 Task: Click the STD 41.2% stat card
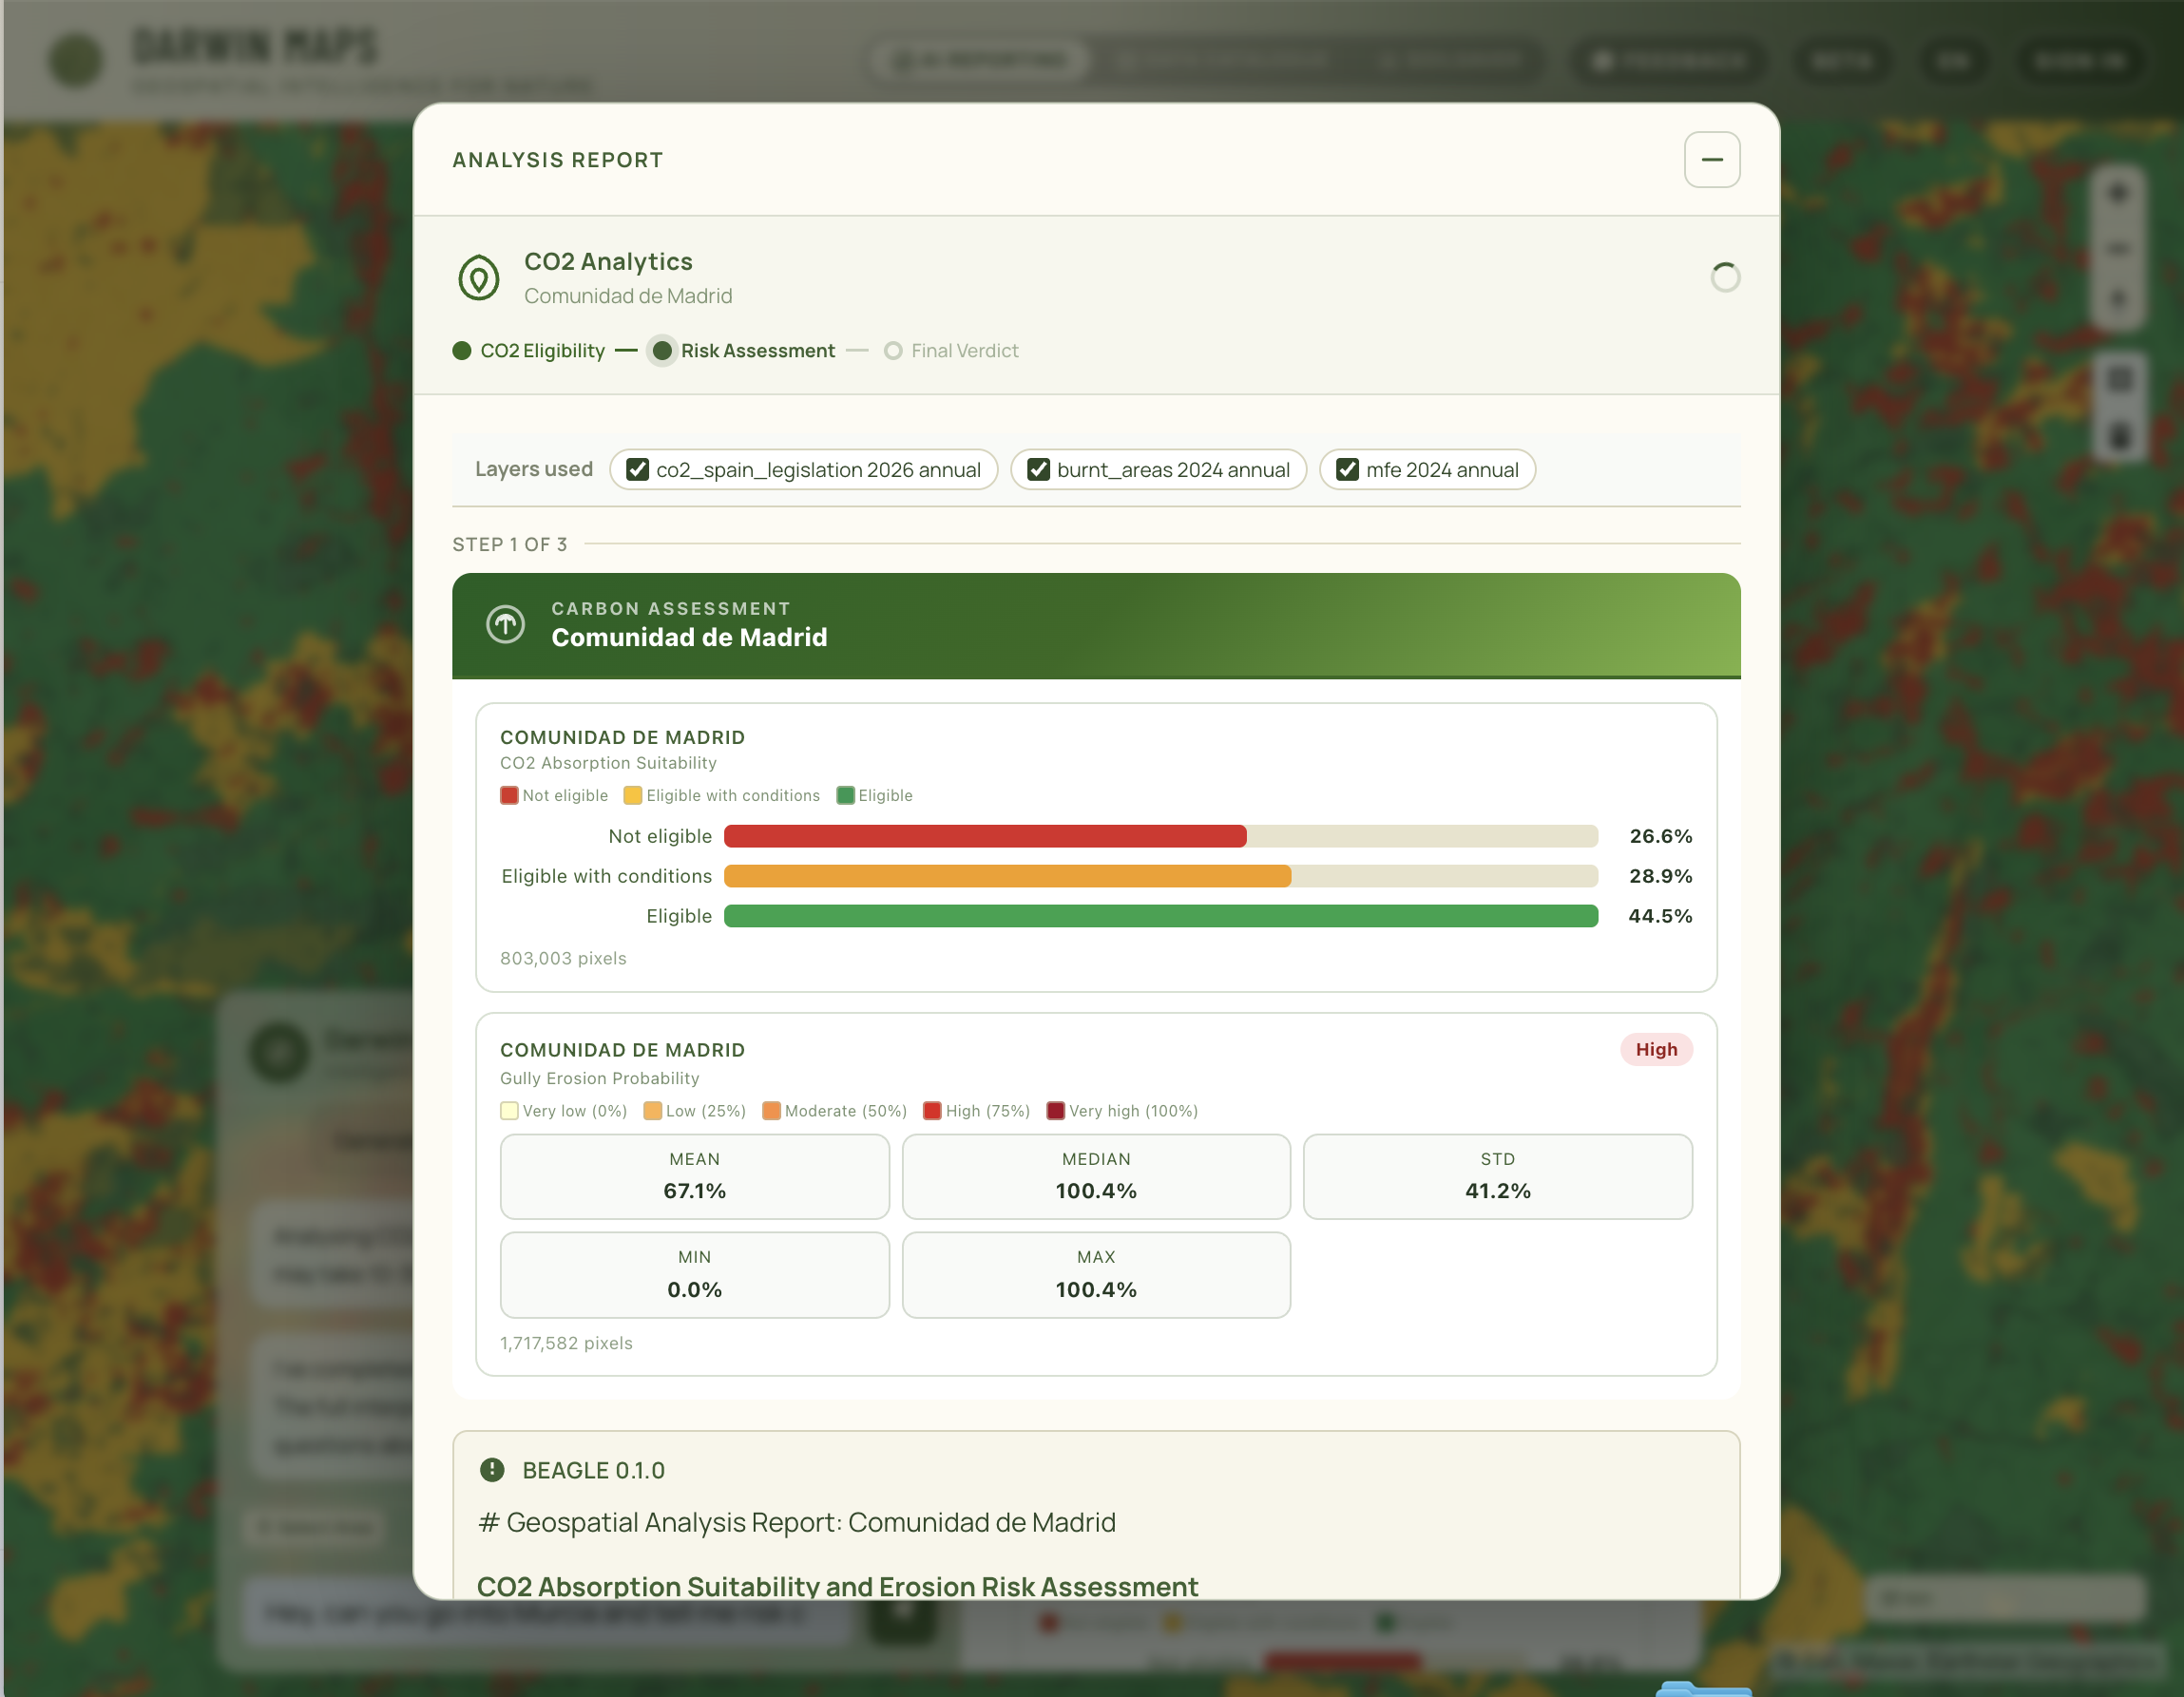click(x=1498, y=1177)
